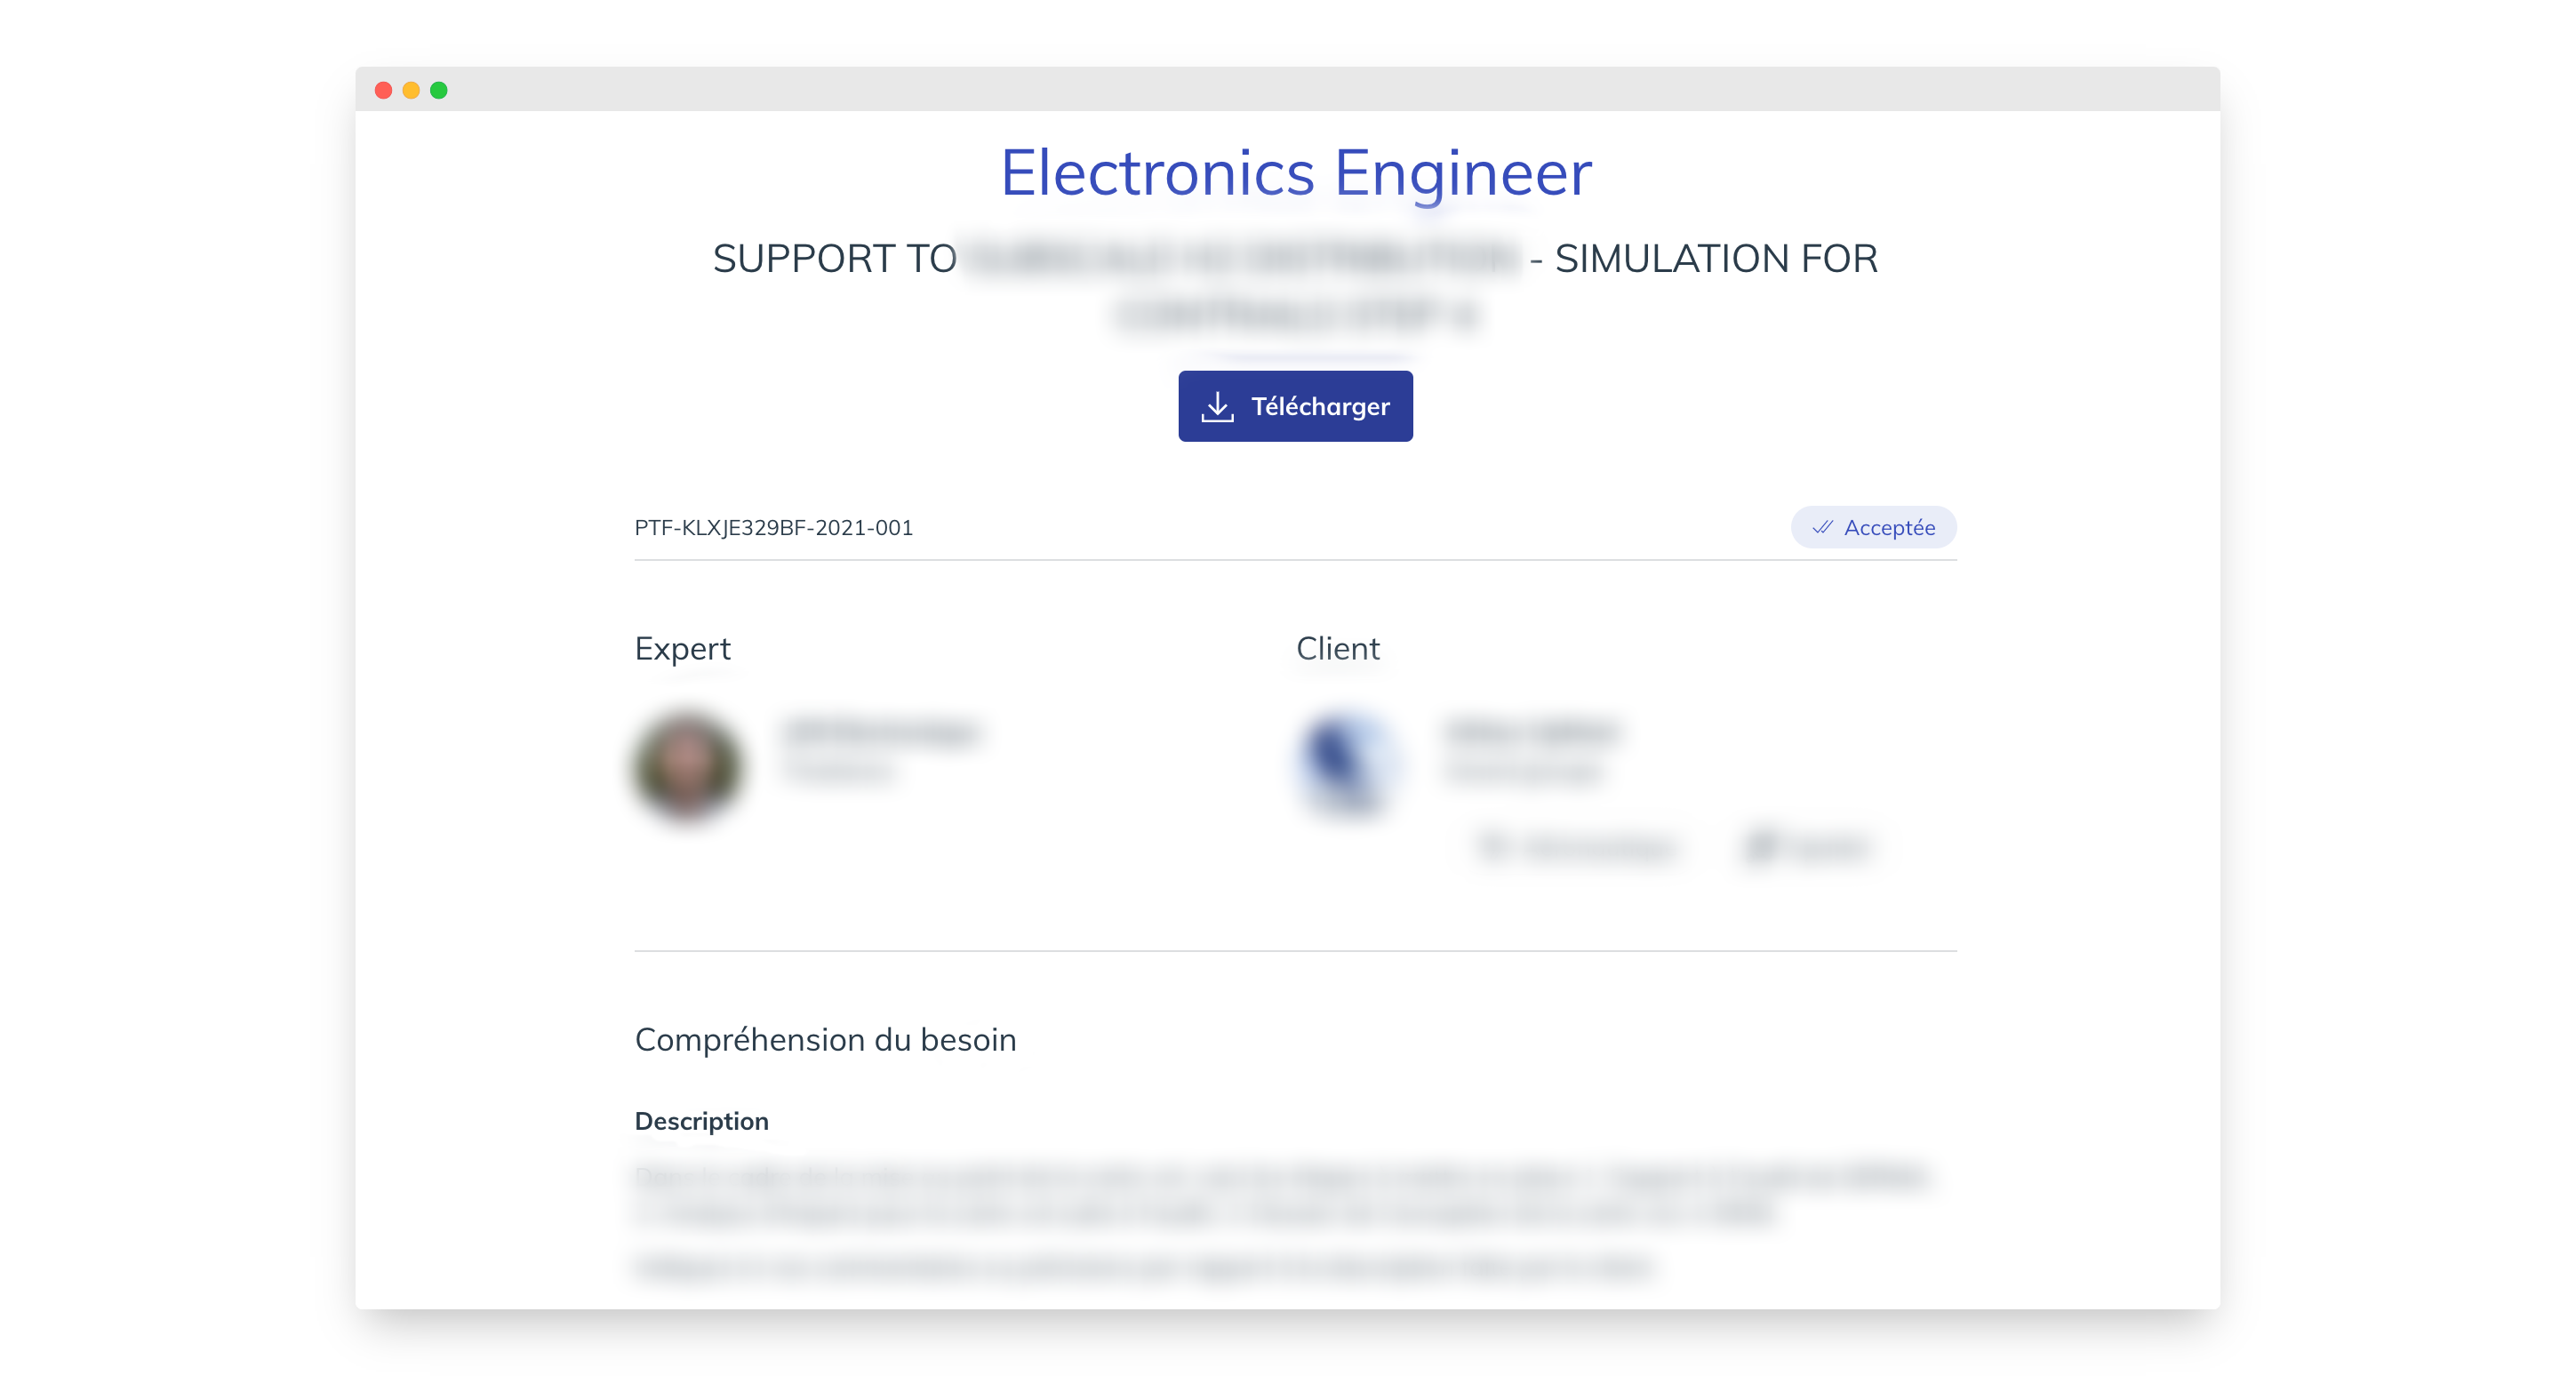Click the second blurred button under the client
This screenshot has width=2576, height=1376.
click(x=1806, y=847)
